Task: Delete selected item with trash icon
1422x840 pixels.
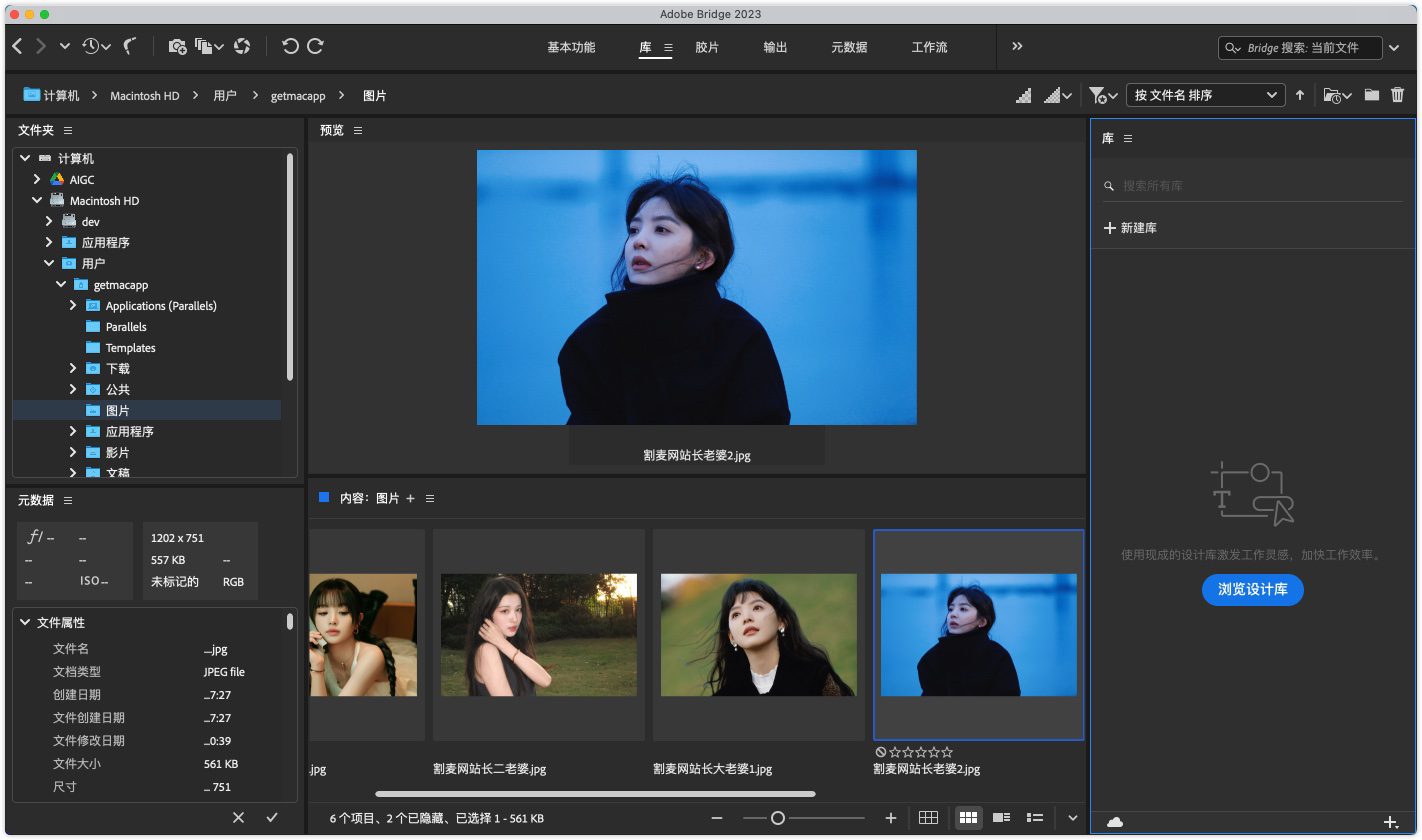Action: (1397, 95)
